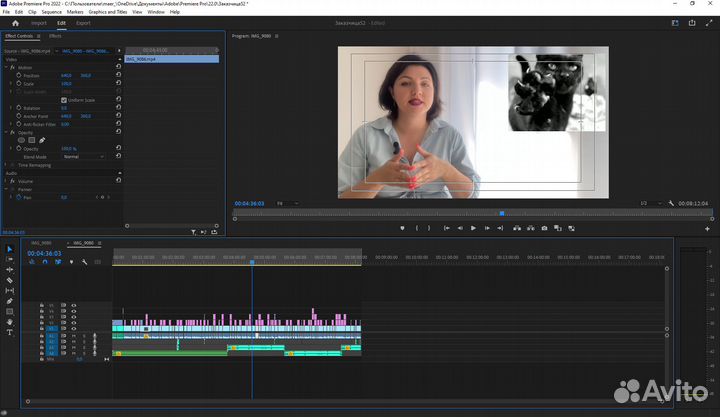The height and width of the screenshot is (417, 720).
Task: Open the Sequence menu
Action: click(x=51, y=12)
